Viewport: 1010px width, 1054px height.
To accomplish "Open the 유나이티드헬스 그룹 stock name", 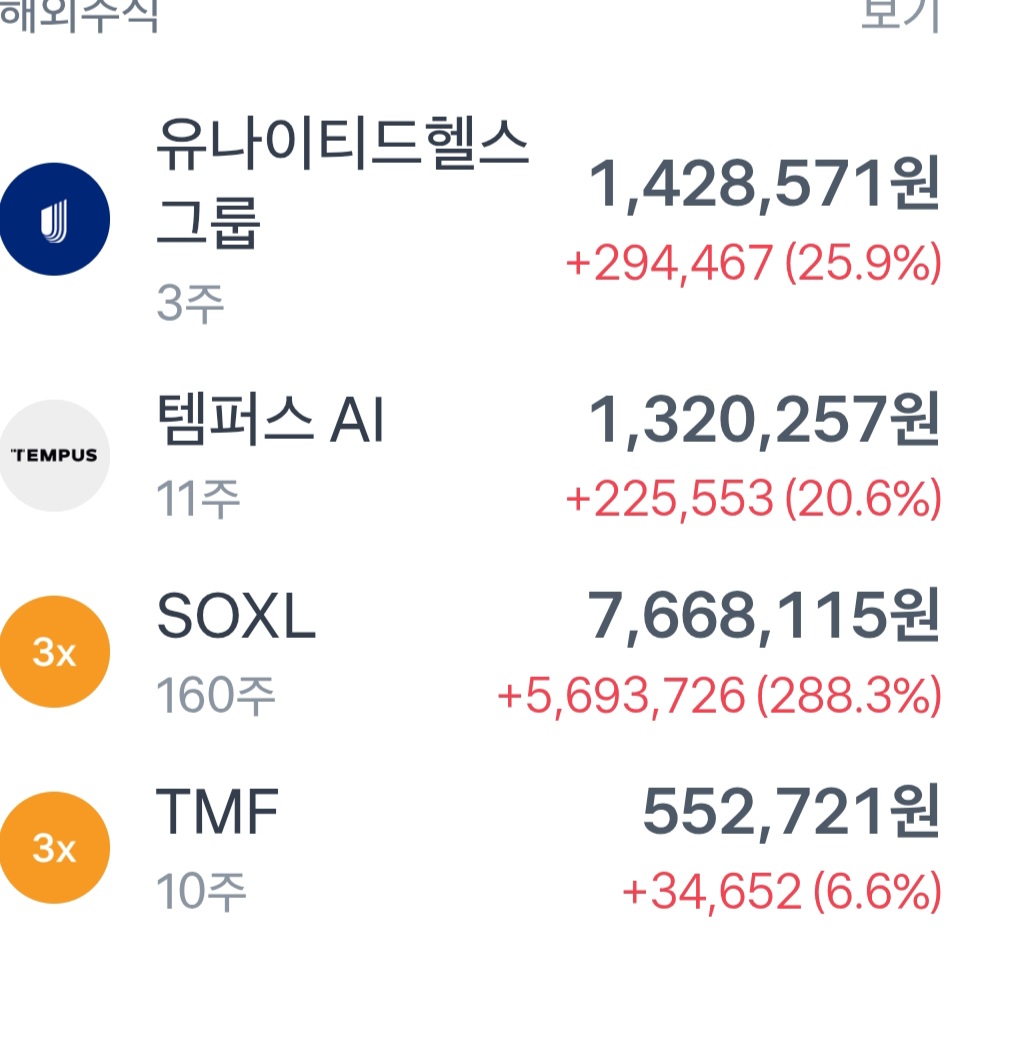I will pos(342,183).
